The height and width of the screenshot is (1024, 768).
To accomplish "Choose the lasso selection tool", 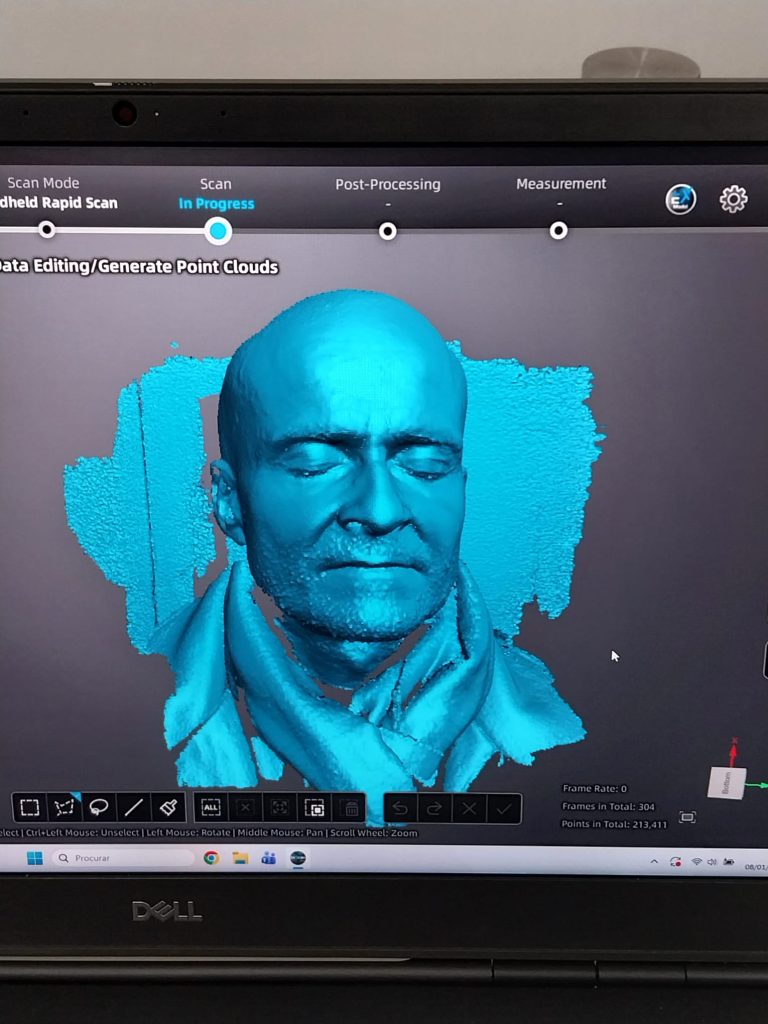I will (99, 807).
